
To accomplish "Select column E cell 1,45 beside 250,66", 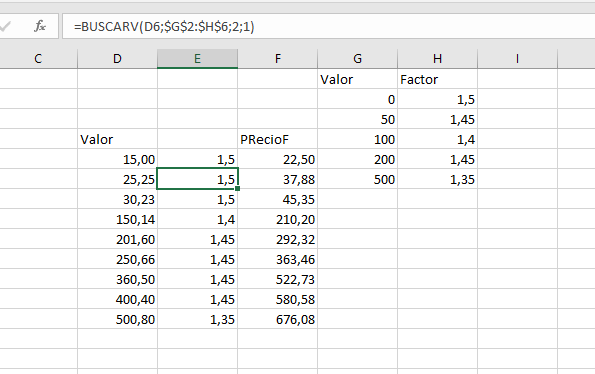I will [197, 259].
